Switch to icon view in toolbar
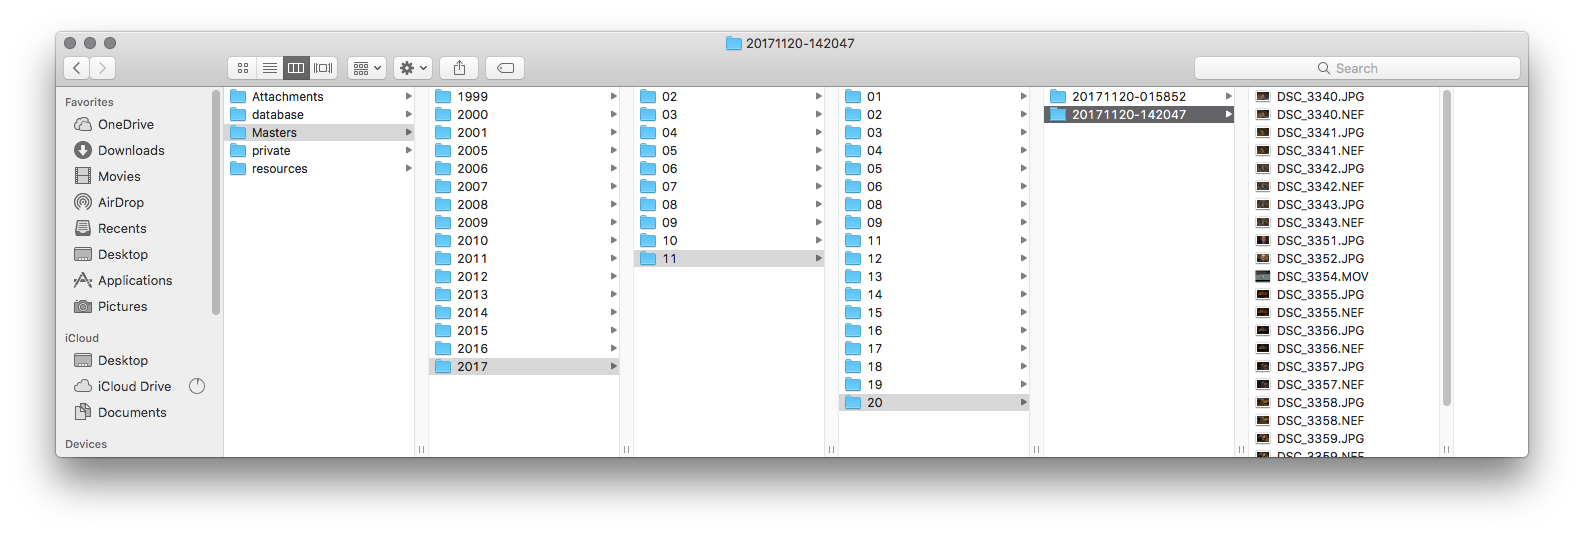 pos(243,68)
